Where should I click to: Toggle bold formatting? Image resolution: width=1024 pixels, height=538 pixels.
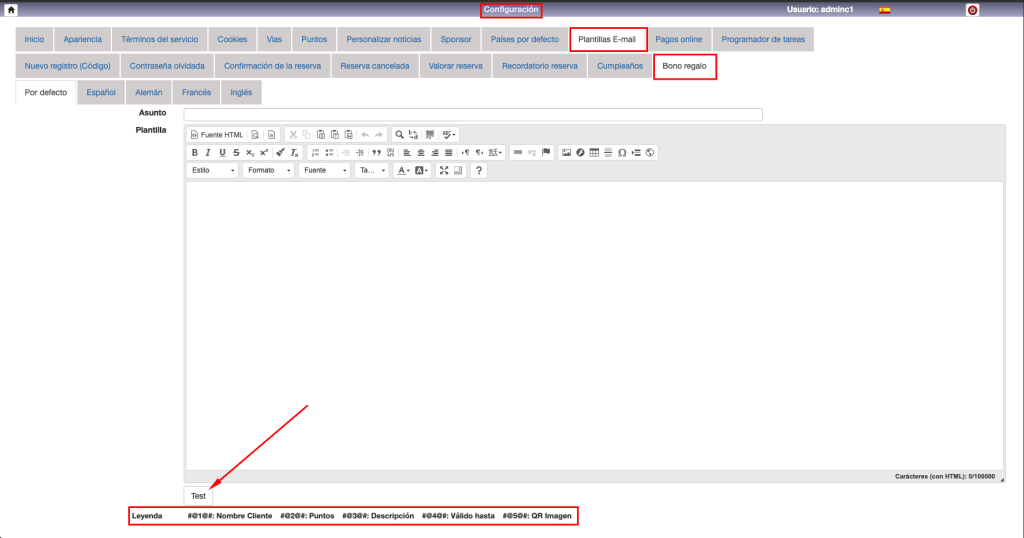click(195, 153)
